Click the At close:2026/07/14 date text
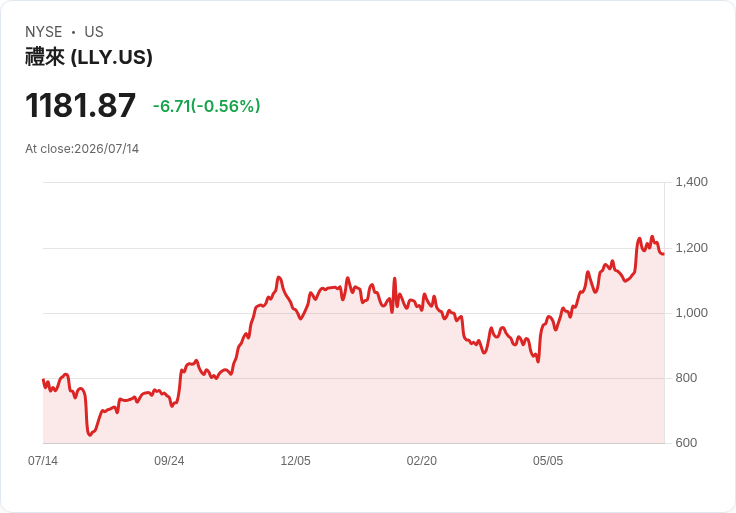736x513 pixels. click(x=82, y=149)
